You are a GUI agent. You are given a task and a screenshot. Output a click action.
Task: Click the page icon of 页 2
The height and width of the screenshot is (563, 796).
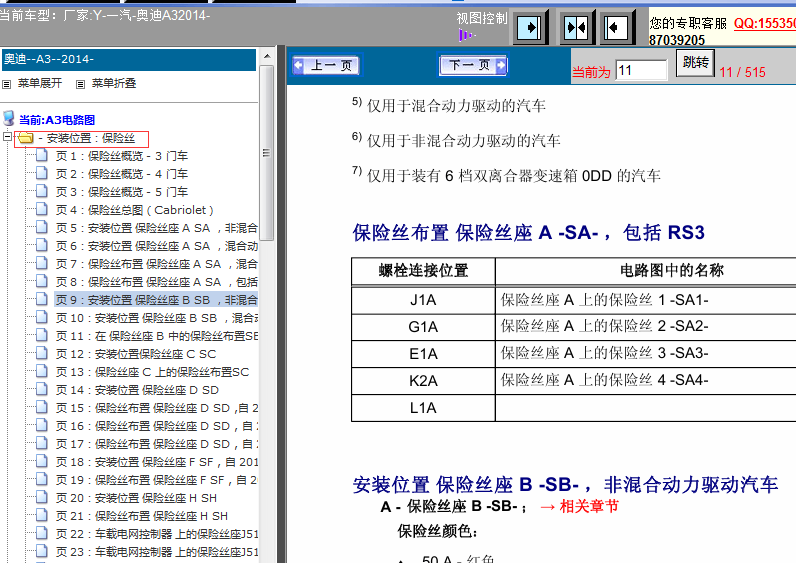[42, 173]
